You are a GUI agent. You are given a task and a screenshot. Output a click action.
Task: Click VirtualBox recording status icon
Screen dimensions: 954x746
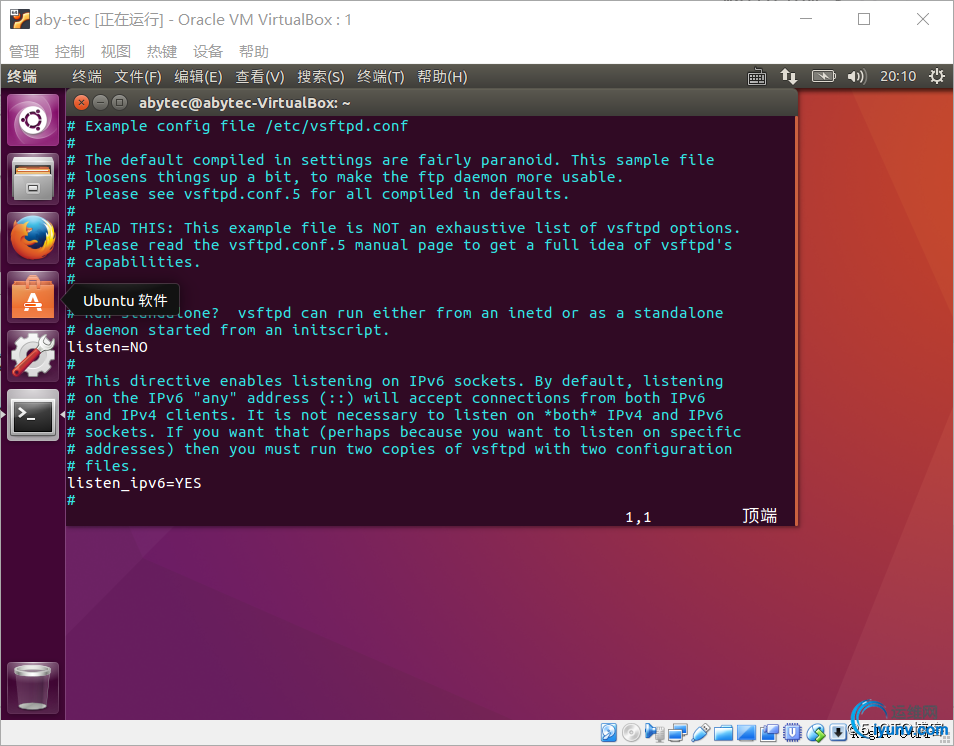click(x=769, y=733)
